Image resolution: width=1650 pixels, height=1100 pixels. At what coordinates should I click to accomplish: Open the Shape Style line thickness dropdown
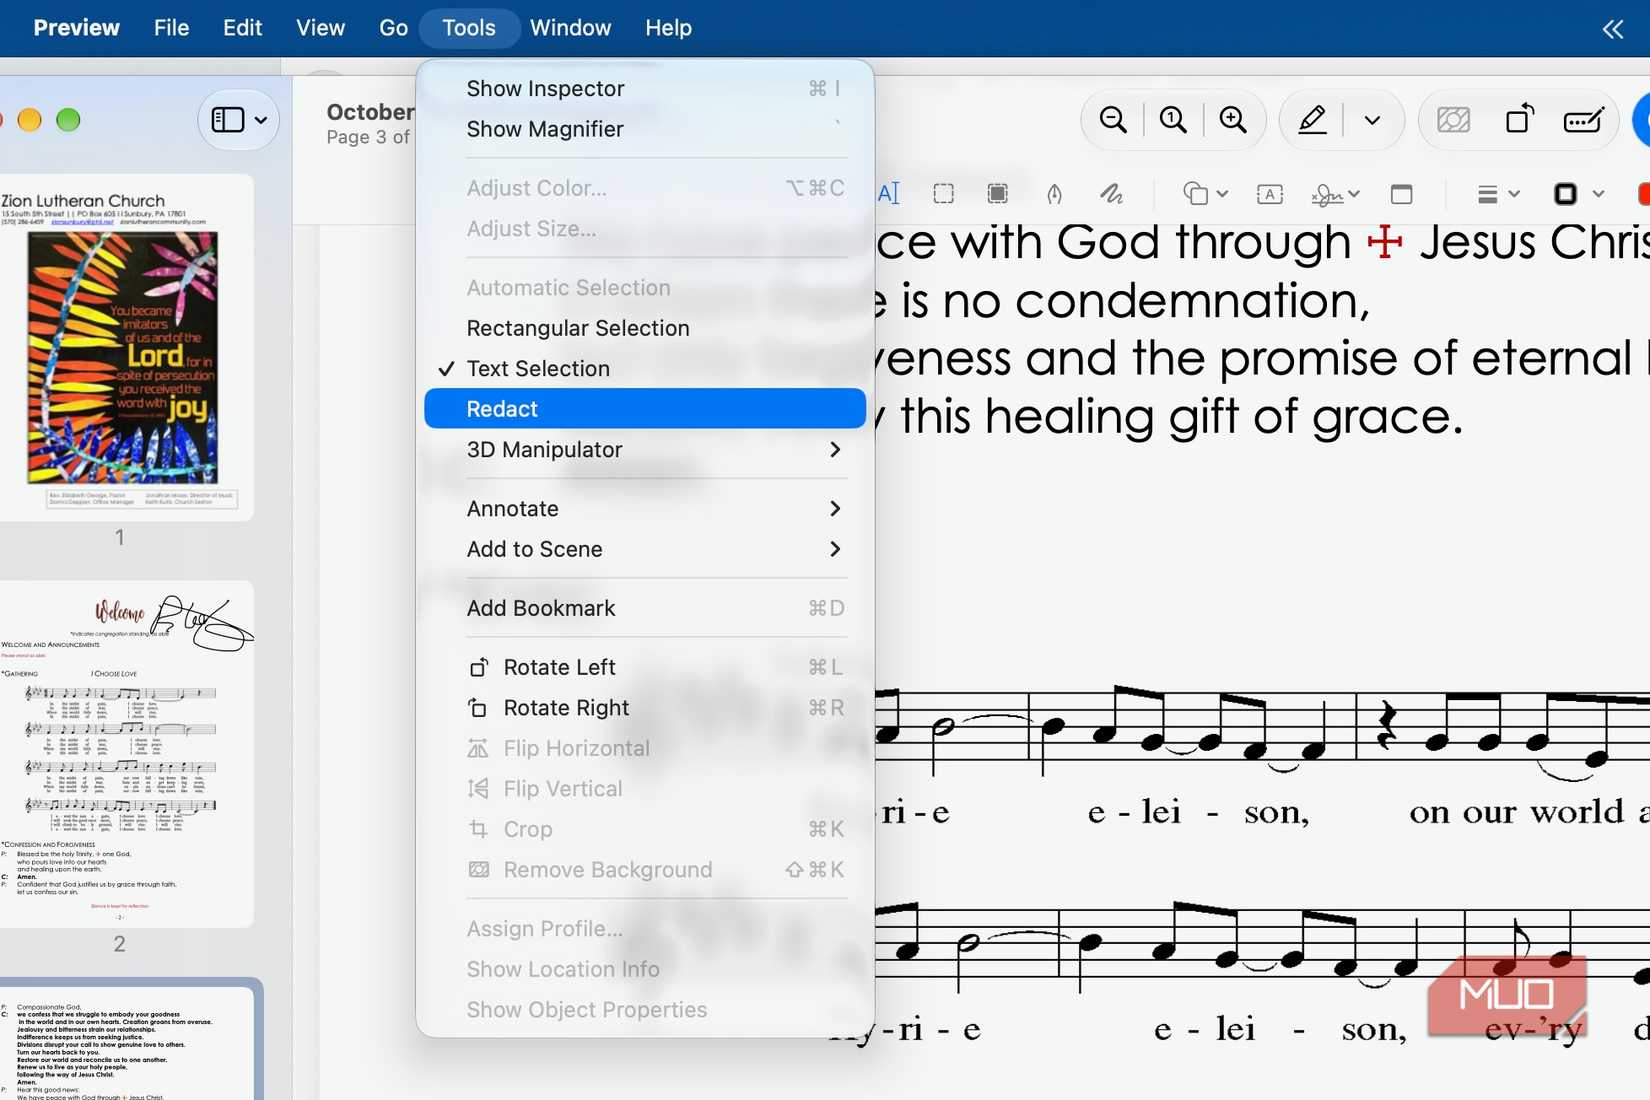[x=1498, y=194]
